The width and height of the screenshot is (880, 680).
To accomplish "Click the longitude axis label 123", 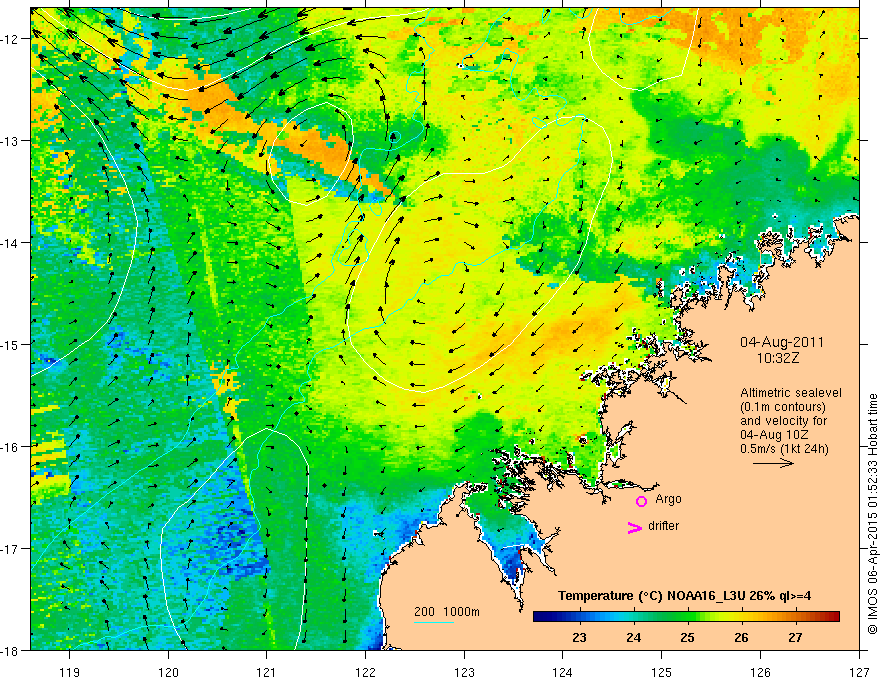I will (x=464, y=672).
